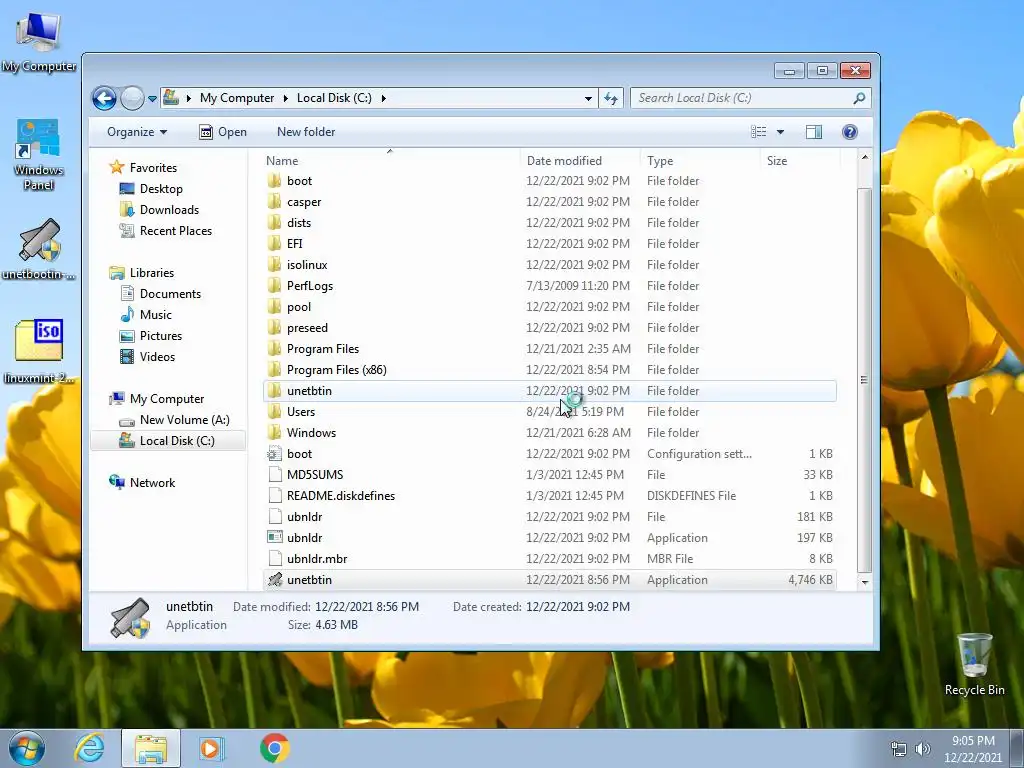Select the unetbtin folder row
The image size is (1024, 768).
549,391
